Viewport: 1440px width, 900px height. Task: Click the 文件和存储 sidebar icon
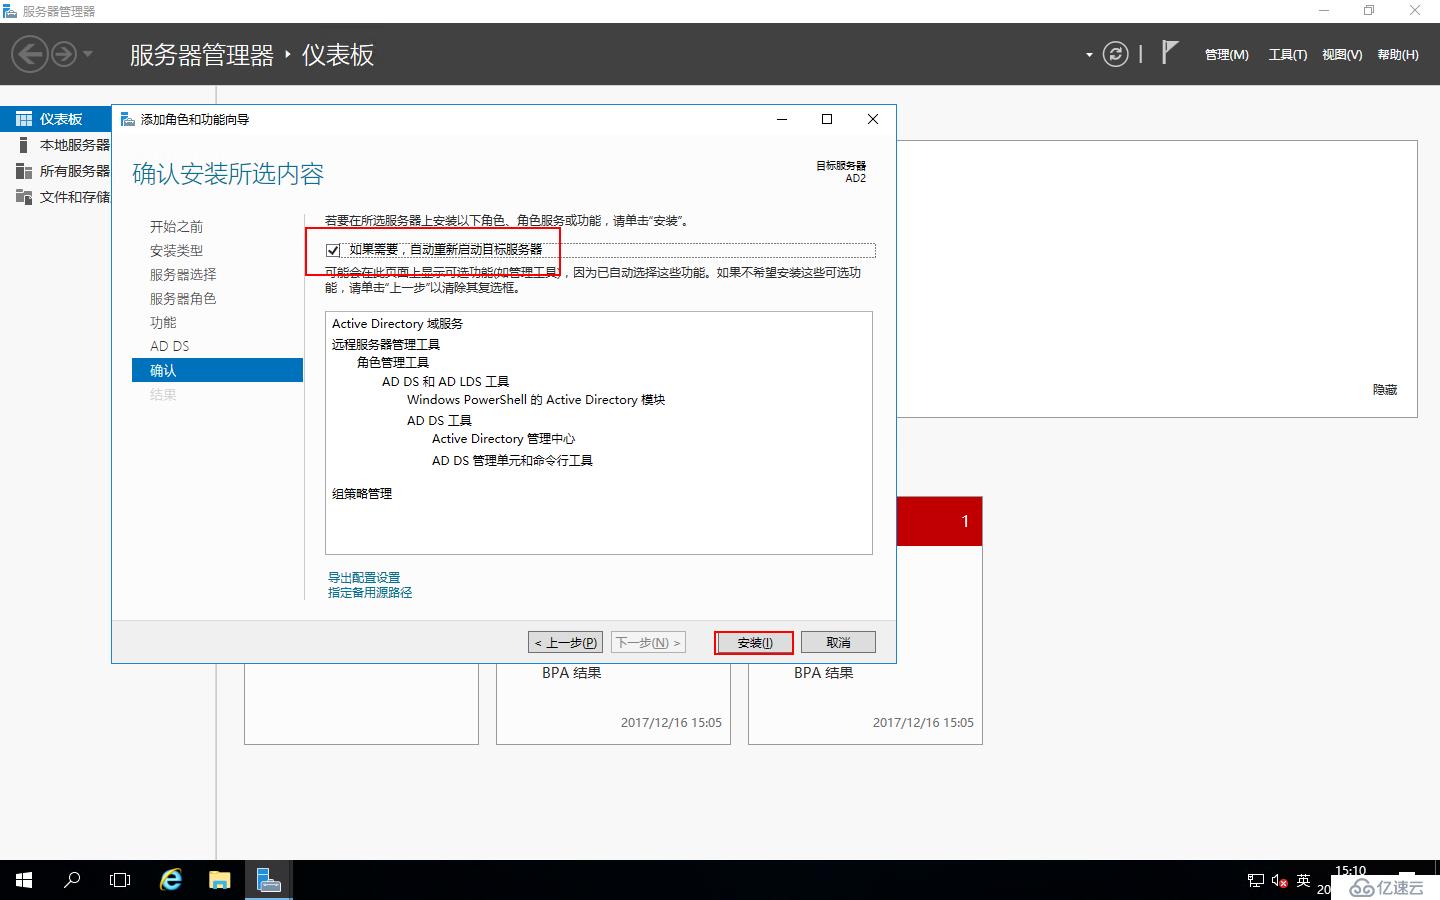pos(24,197)
